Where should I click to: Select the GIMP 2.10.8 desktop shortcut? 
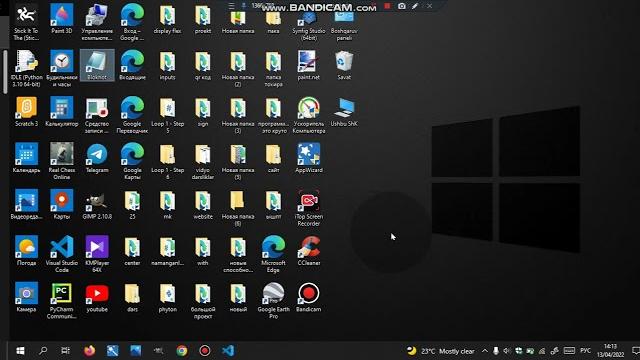coord(97,206)
